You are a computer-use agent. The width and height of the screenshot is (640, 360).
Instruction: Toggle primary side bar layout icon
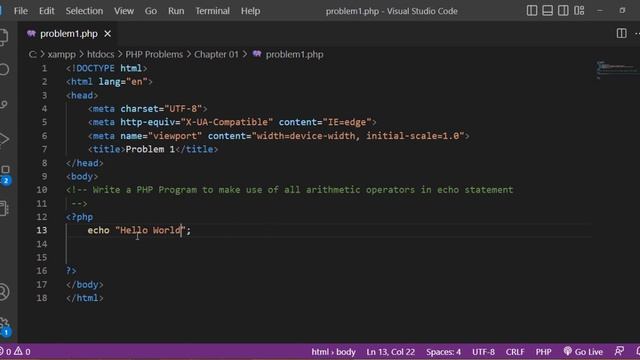click(532, 11)
